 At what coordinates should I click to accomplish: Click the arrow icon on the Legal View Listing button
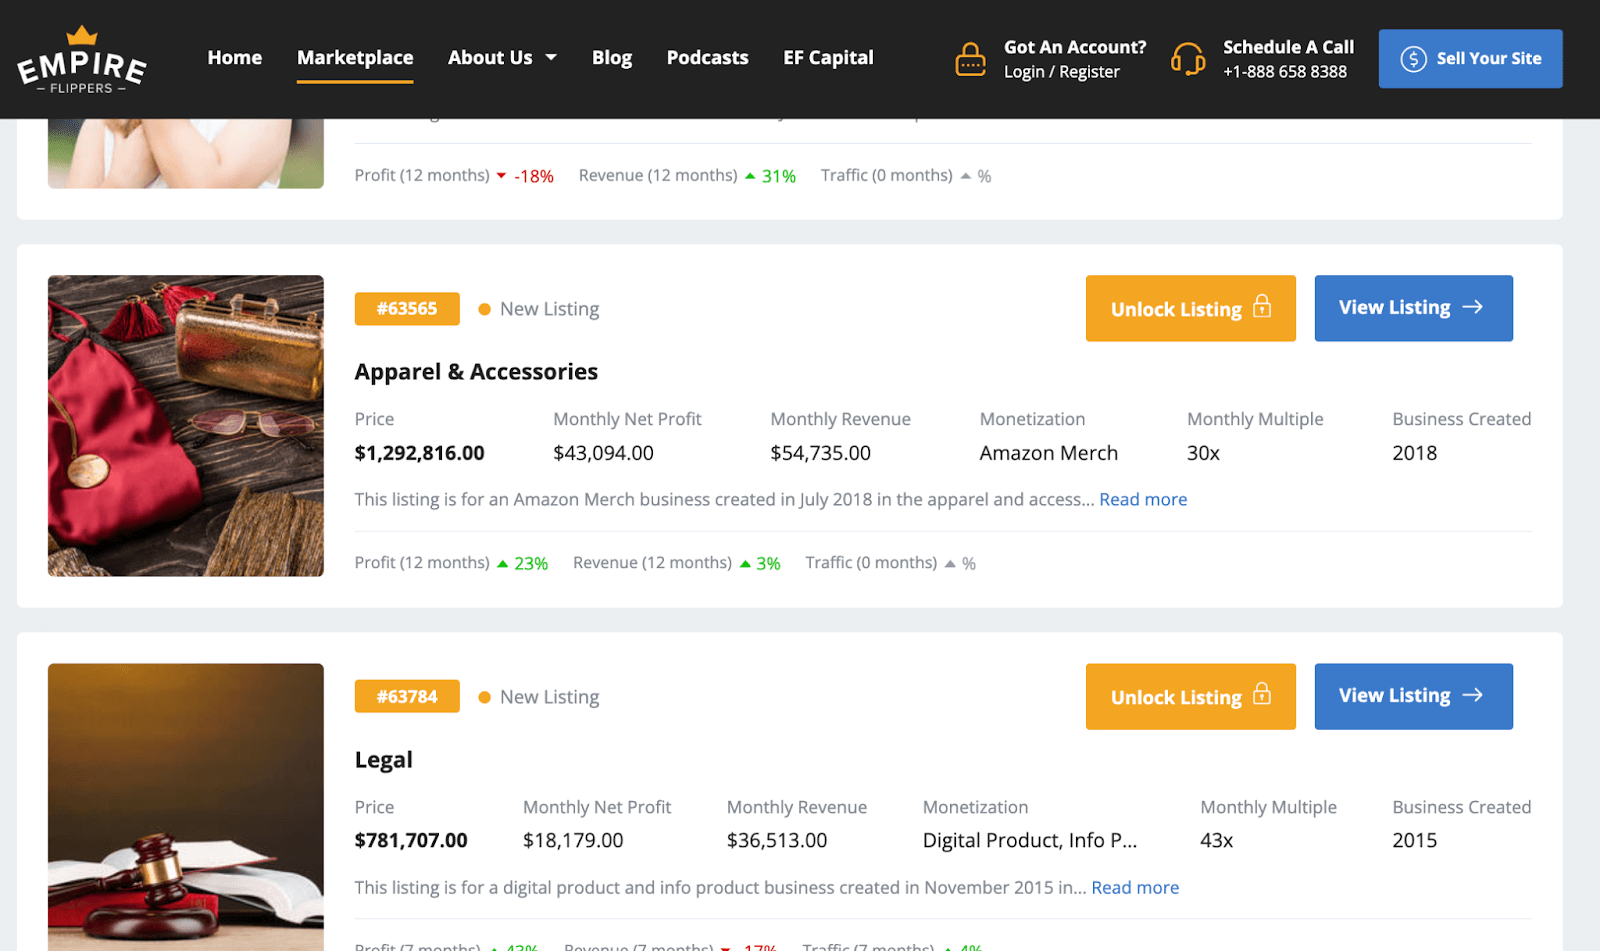(x=1473, y=696)
